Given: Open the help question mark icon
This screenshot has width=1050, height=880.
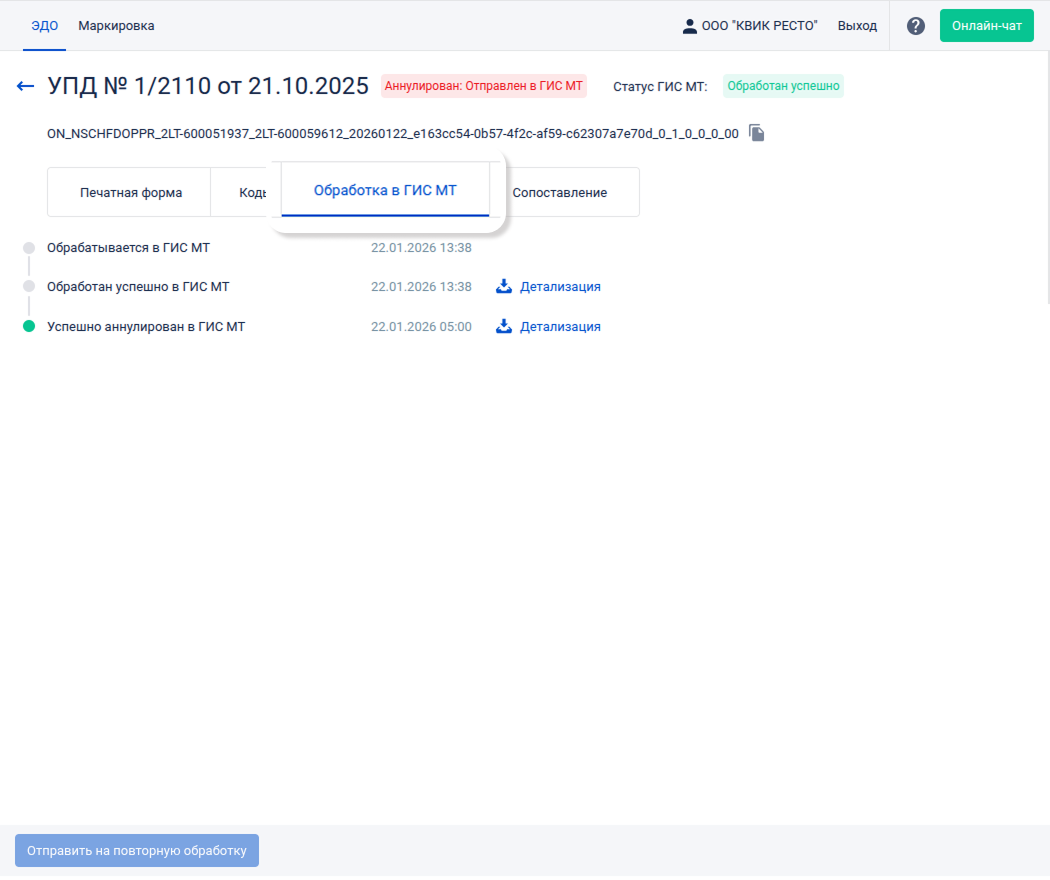Looking at the screenshot, I should coord(915,26).
